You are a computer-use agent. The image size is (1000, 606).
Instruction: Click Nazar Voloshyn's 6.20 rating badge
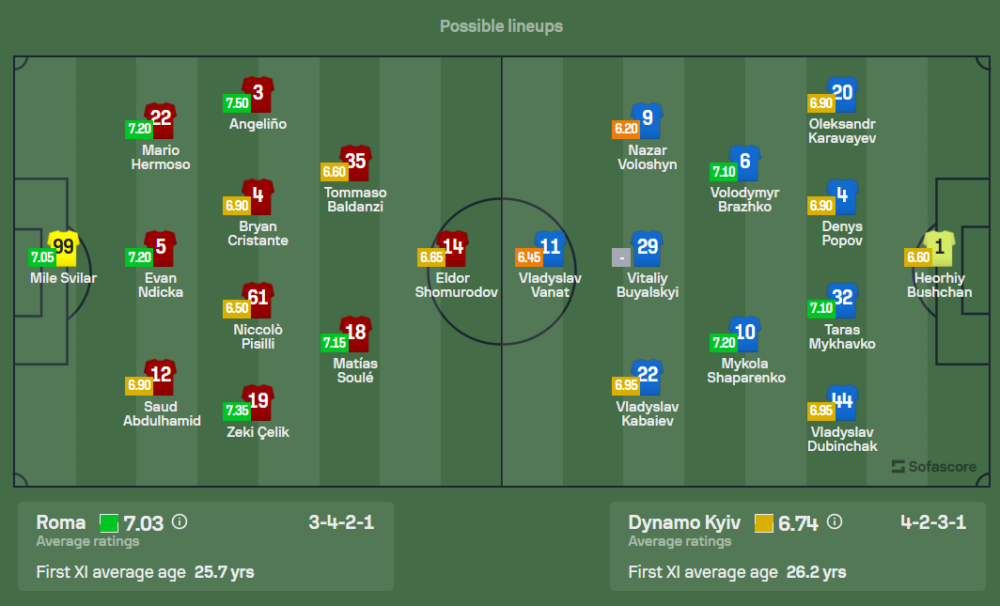tap(625, 129)
